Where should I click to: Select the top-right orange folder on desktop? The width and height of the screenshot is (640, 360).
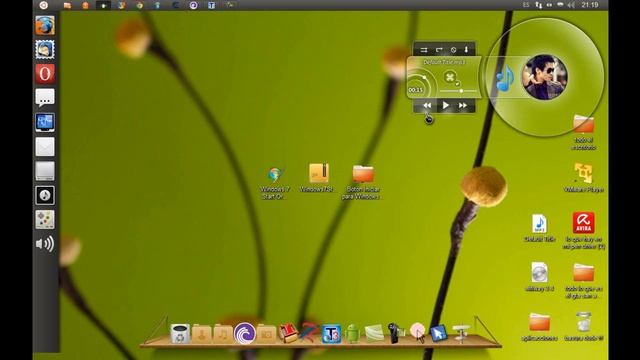583,132
